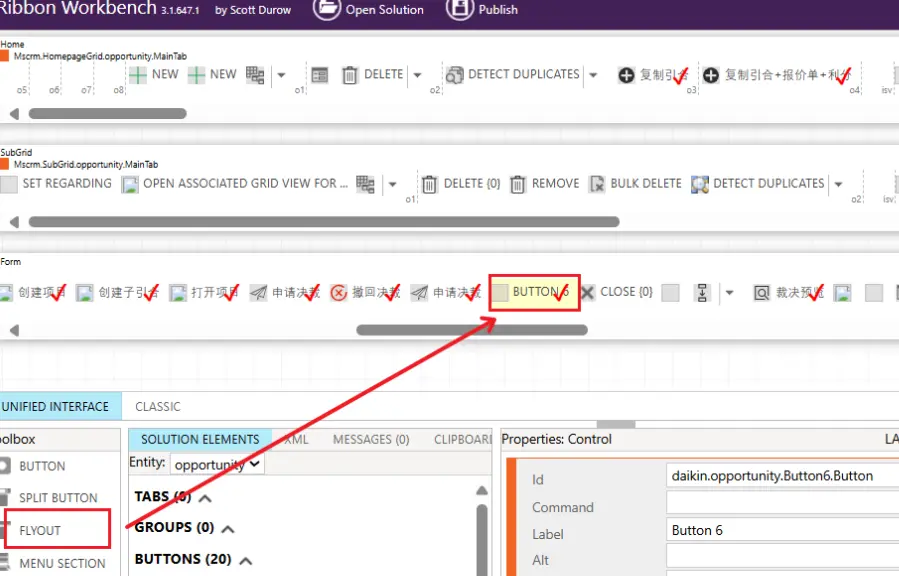899x576 pixels.
Task: Click the 创建子引合 icon in Form ribbon
Action: 85,292
